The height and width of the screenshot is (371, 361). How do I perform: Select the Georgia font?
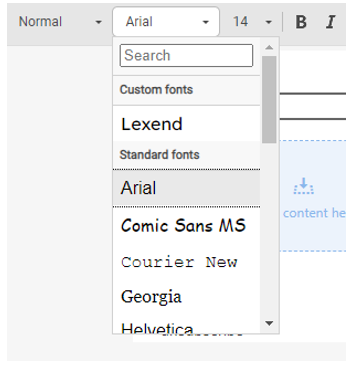click(x=186, y=296)
